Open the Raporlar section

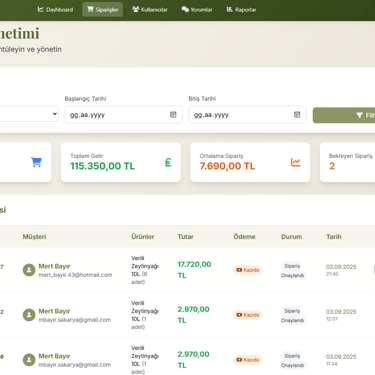point(241,10)
